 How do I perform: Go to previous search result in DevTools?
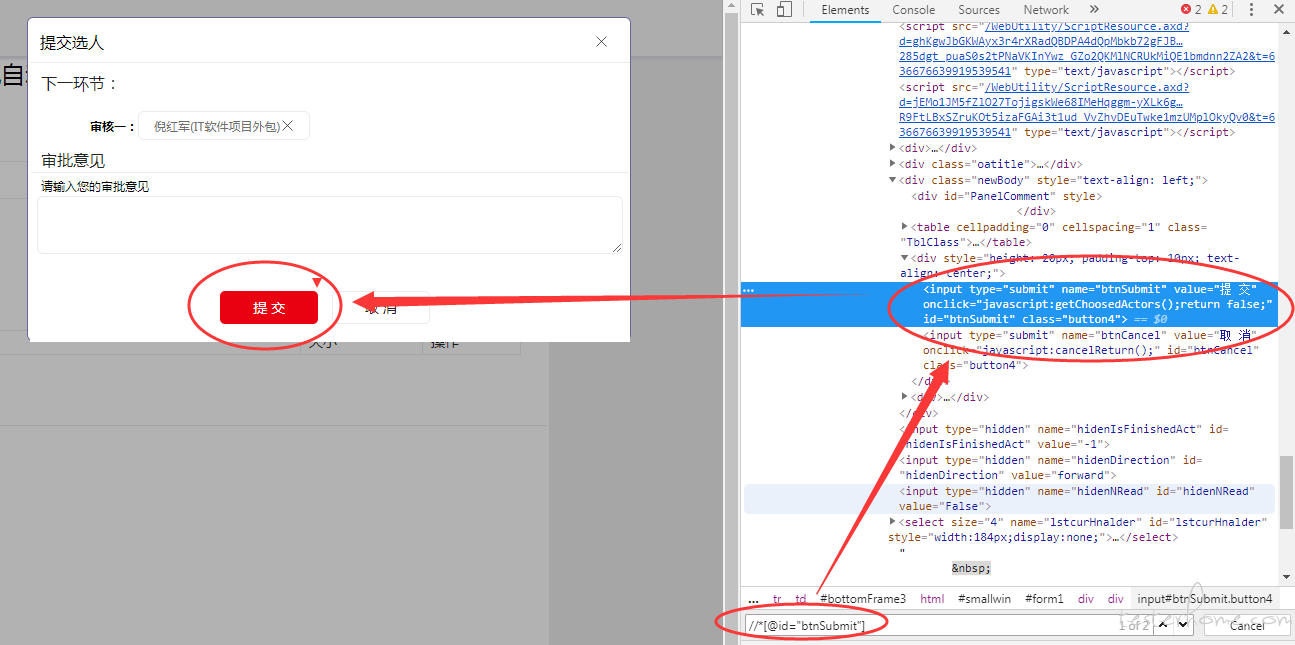coord(1165,625)
